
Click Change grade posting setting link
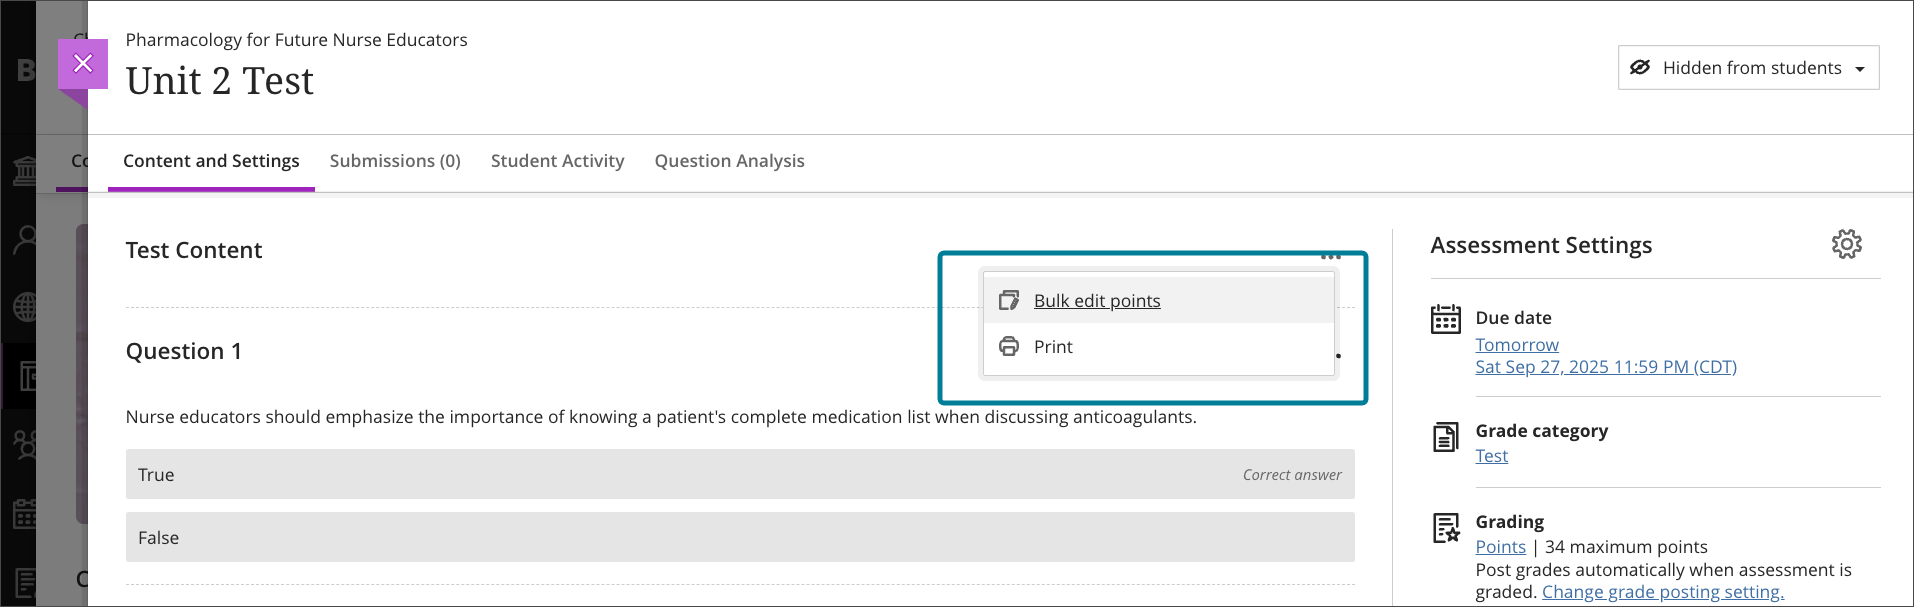click(x=1662, y=592)
